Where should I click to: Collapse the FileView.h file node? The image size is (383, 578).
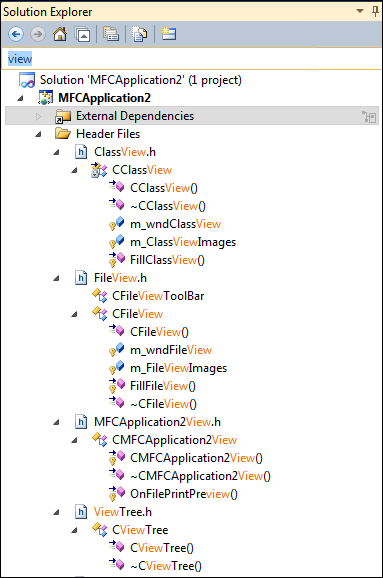pos(56,278)
